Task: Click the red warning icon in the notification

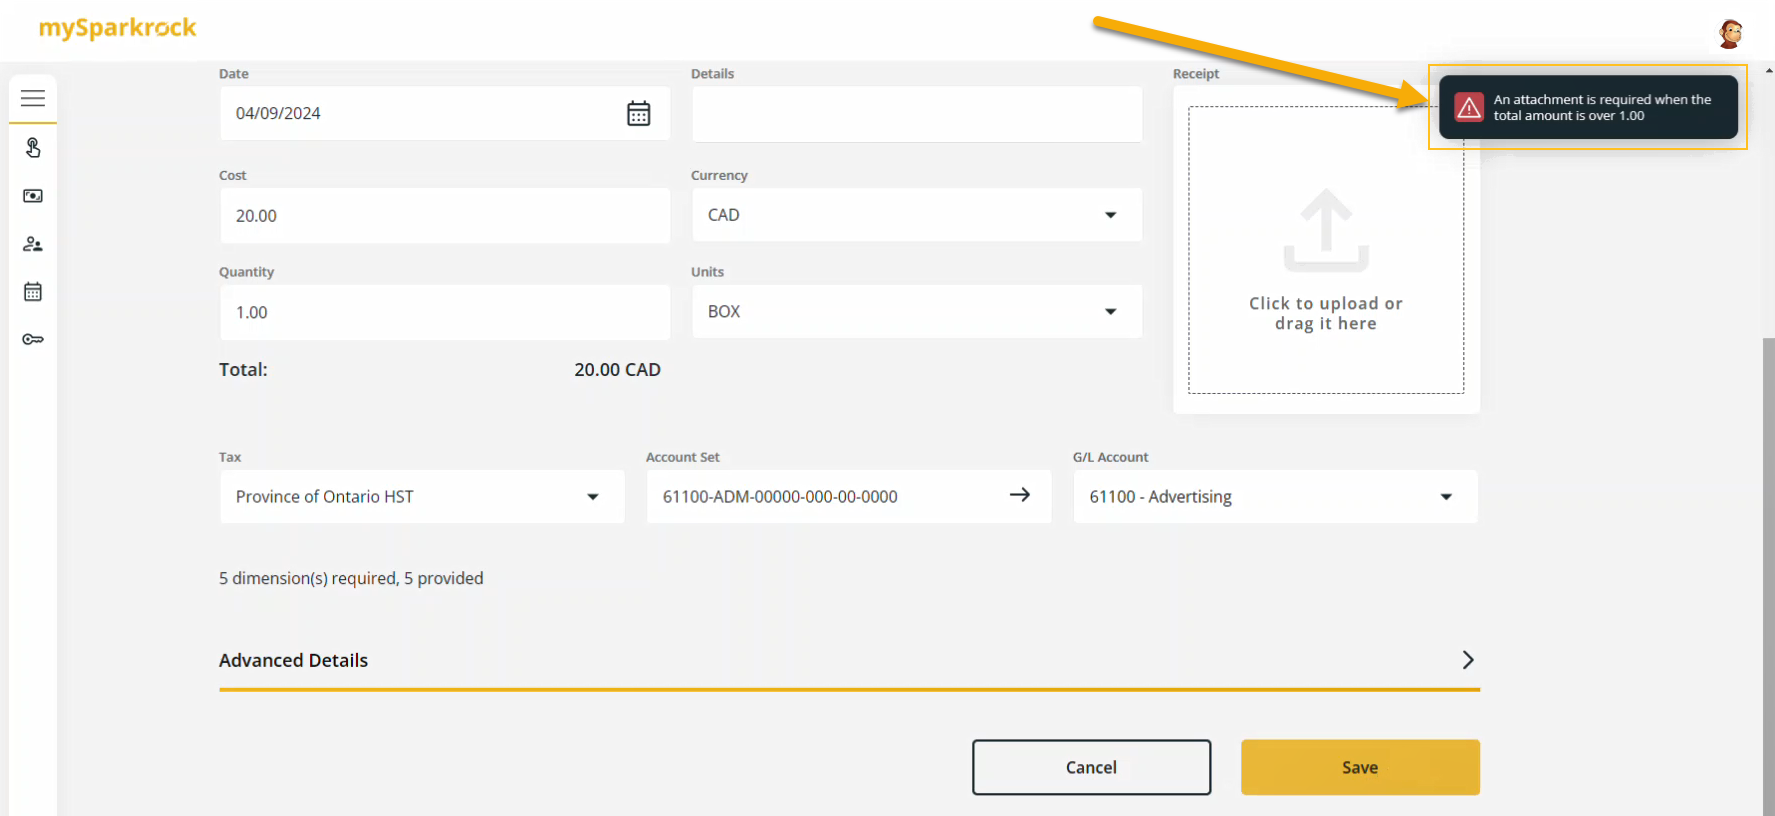Action: click(x=1468, y=108)
